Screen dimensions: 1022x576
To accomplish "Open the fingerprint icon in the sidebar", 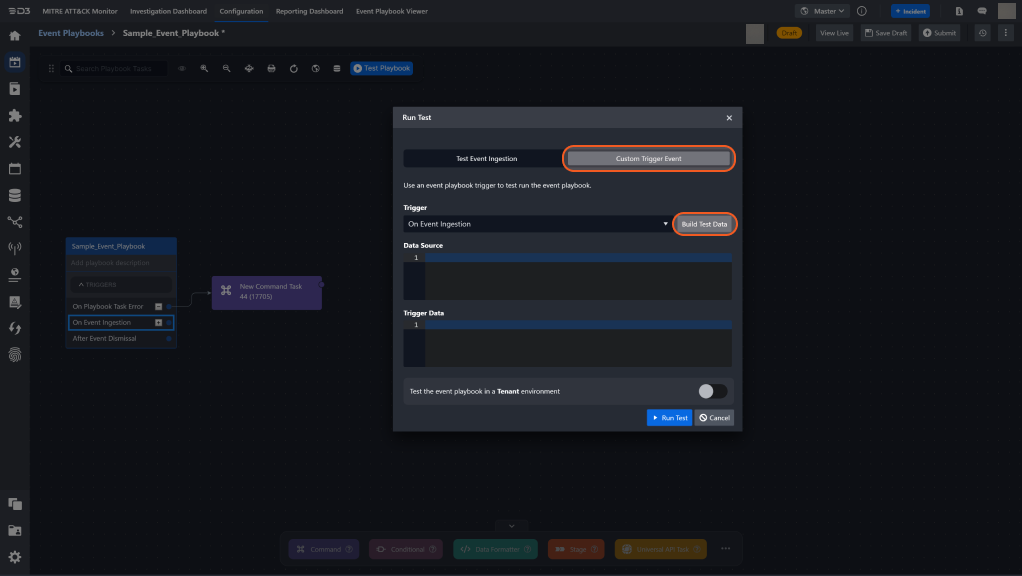I will click(15, 354).
